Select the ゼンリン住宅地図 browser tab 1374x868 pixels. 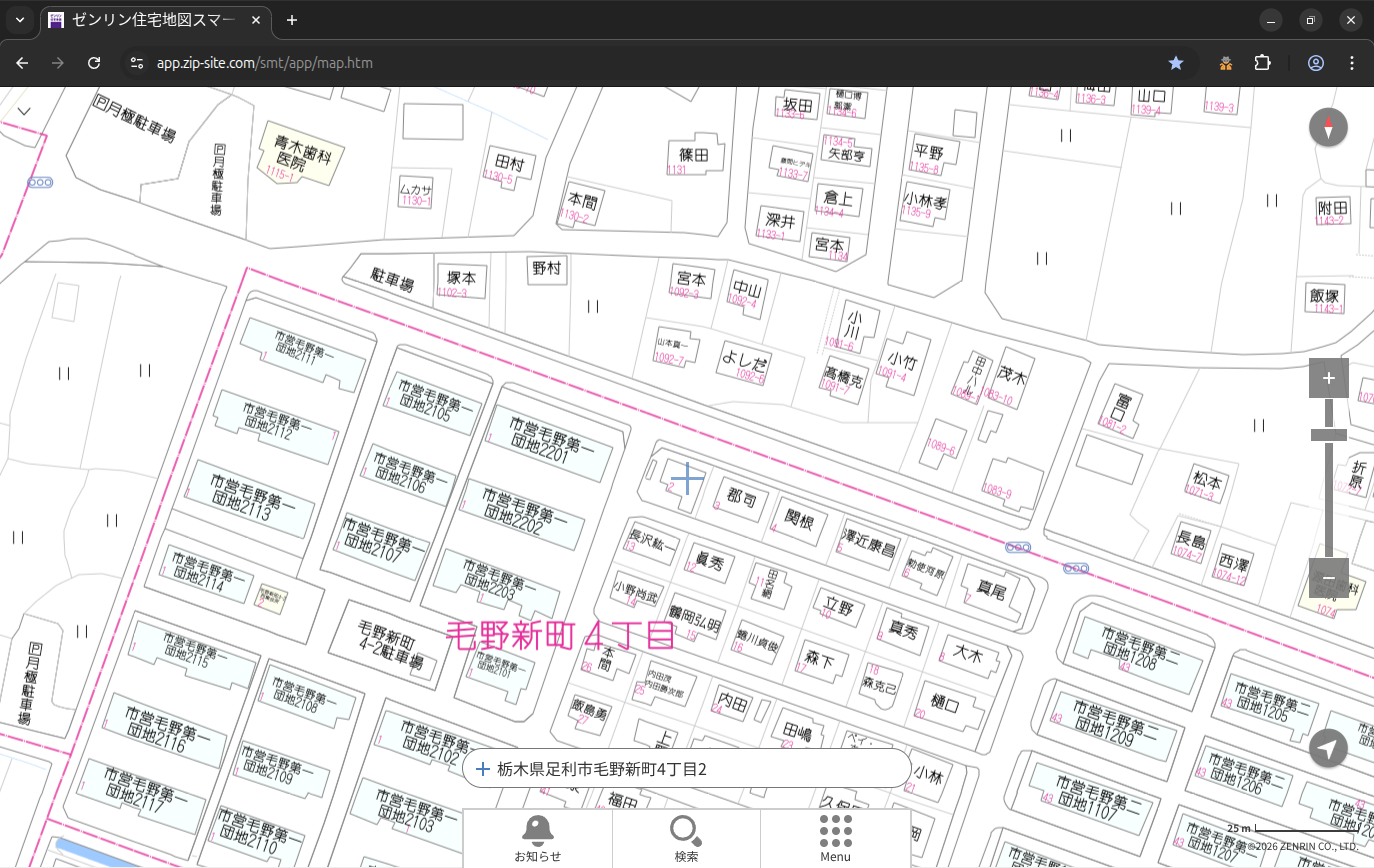coord(155,20)
